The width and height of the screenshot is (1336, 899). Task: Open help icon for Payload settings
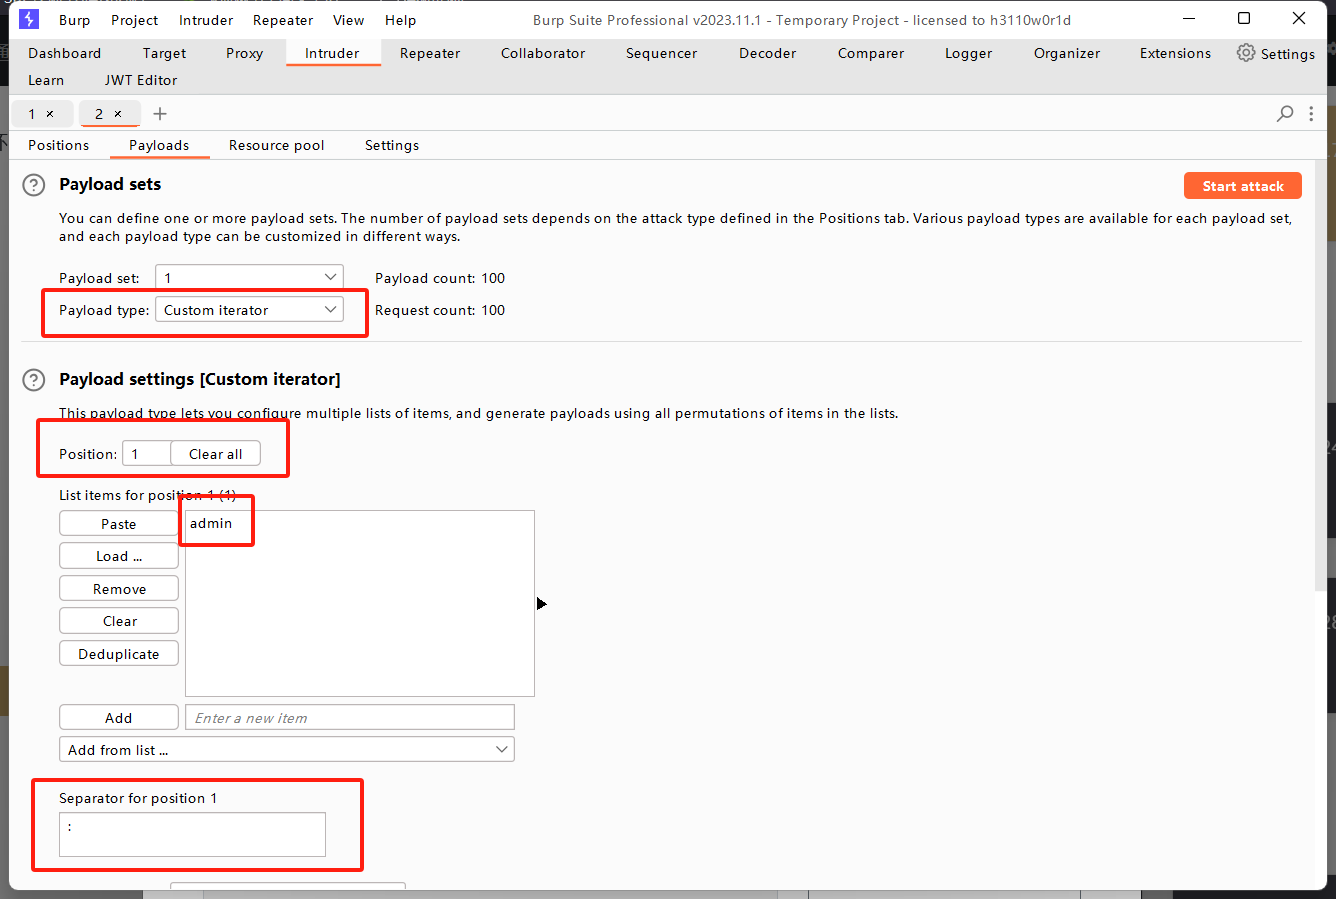[34, 380]
